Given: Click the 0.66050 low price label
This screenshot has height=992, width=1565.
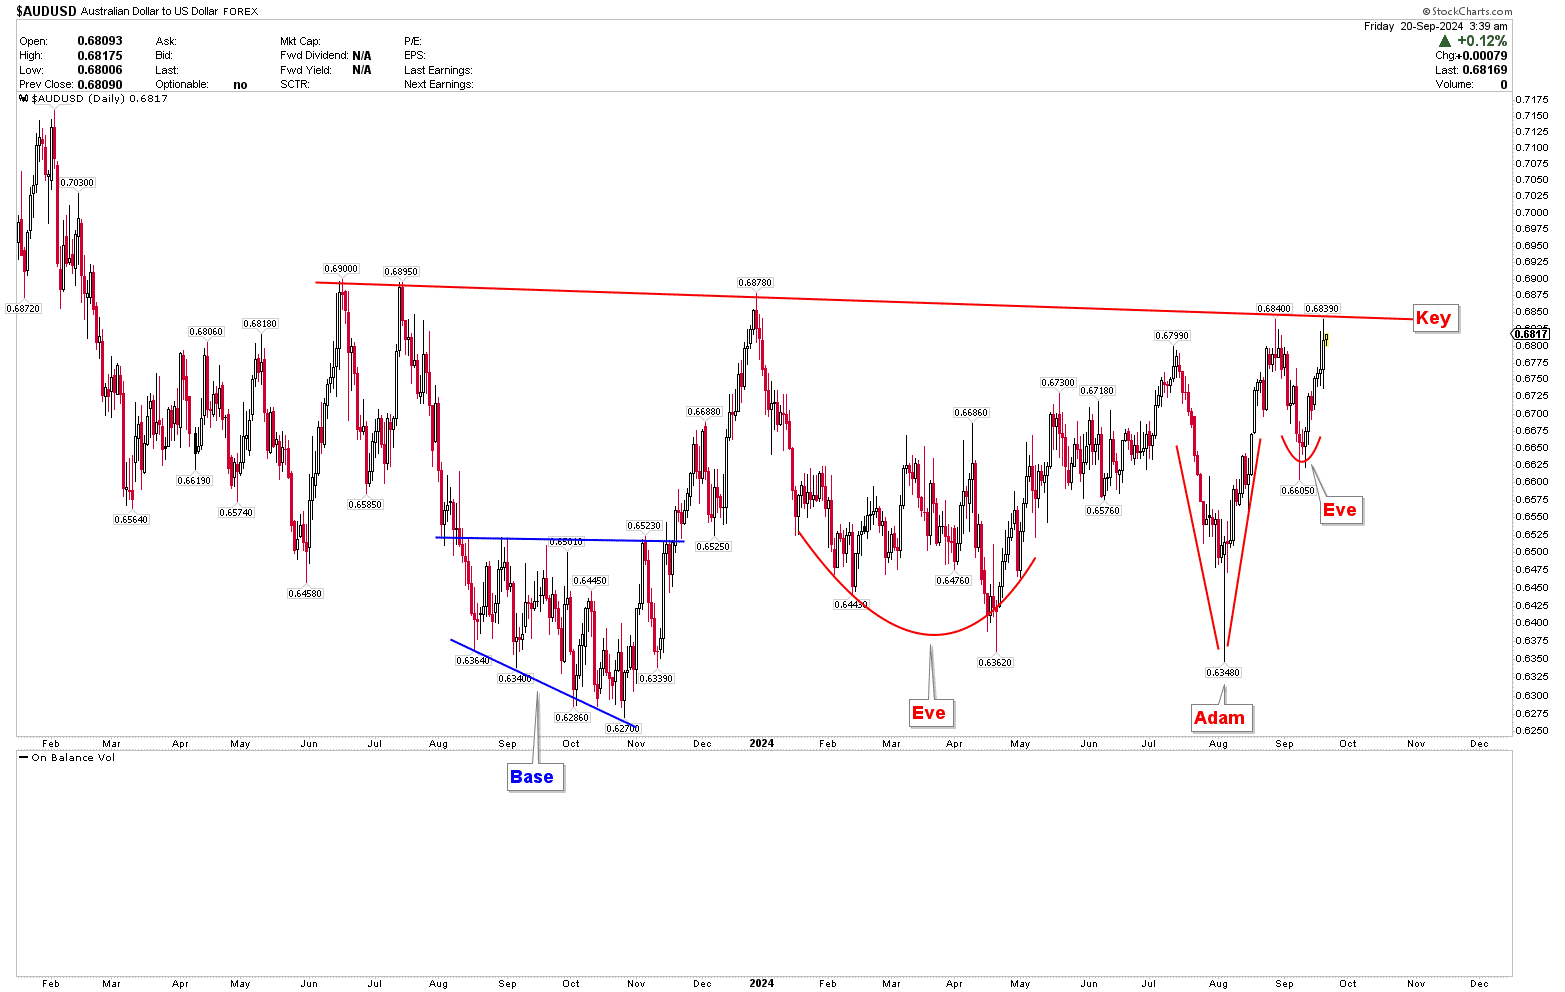Looking at the screenshot, I should pyautogui.click(x=1298, y=491).
